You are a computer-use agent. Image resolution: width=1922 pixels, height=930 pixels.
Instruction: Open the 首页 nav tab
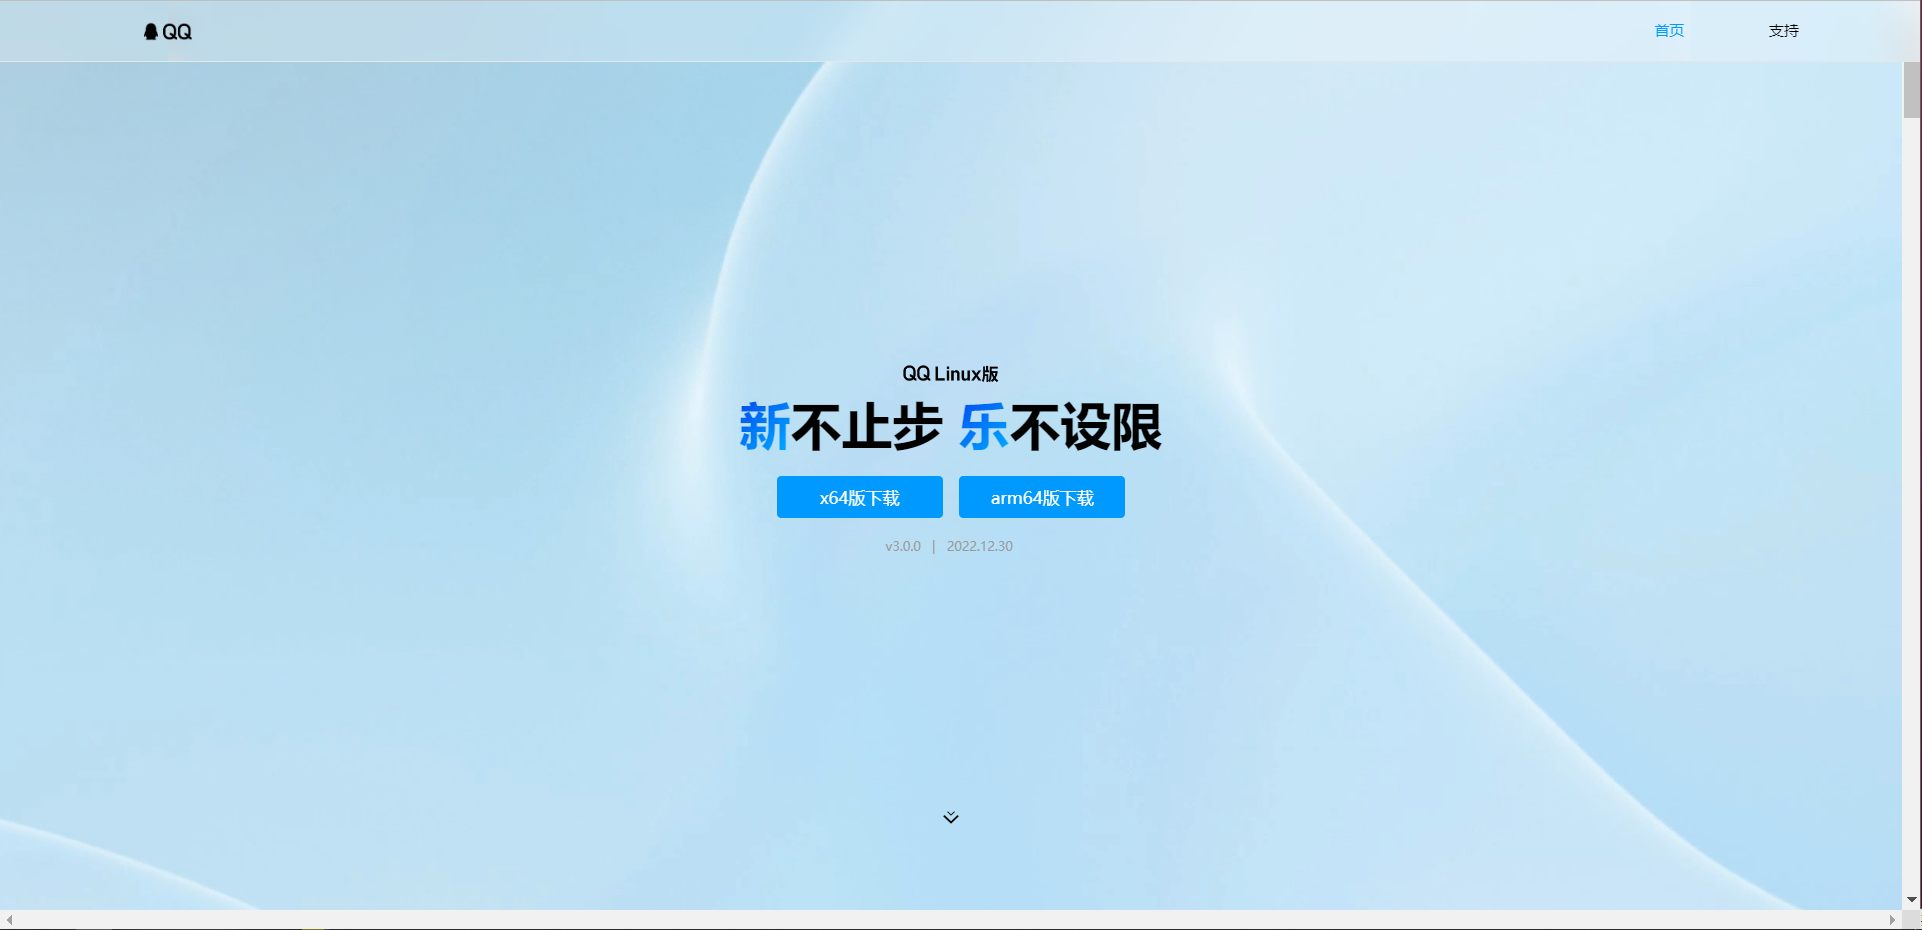tap(1669, 31)
